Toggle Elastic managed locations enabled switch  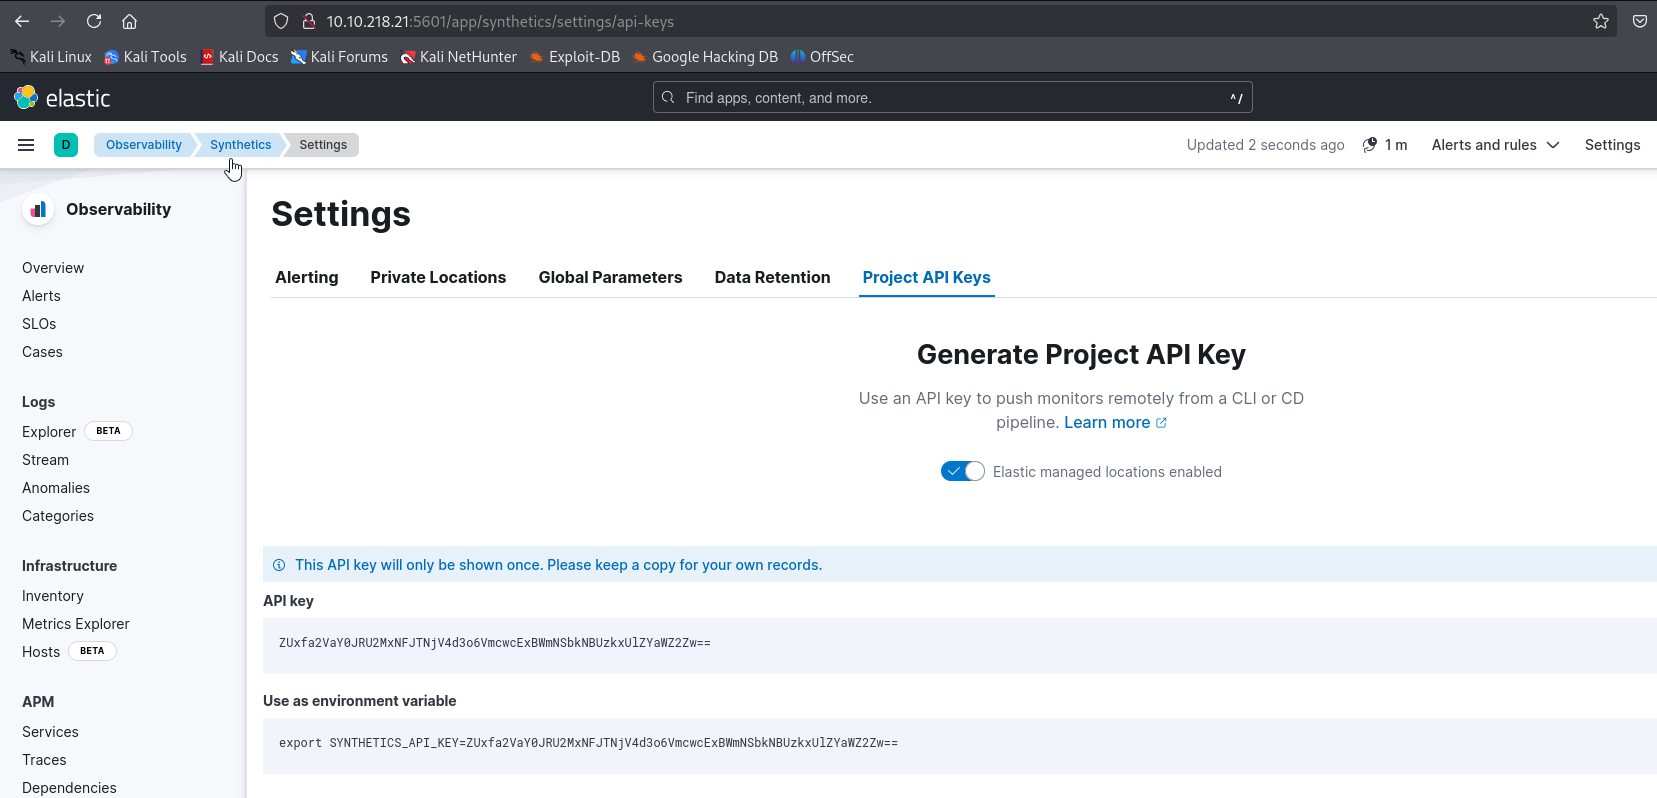tap(963, 472)
